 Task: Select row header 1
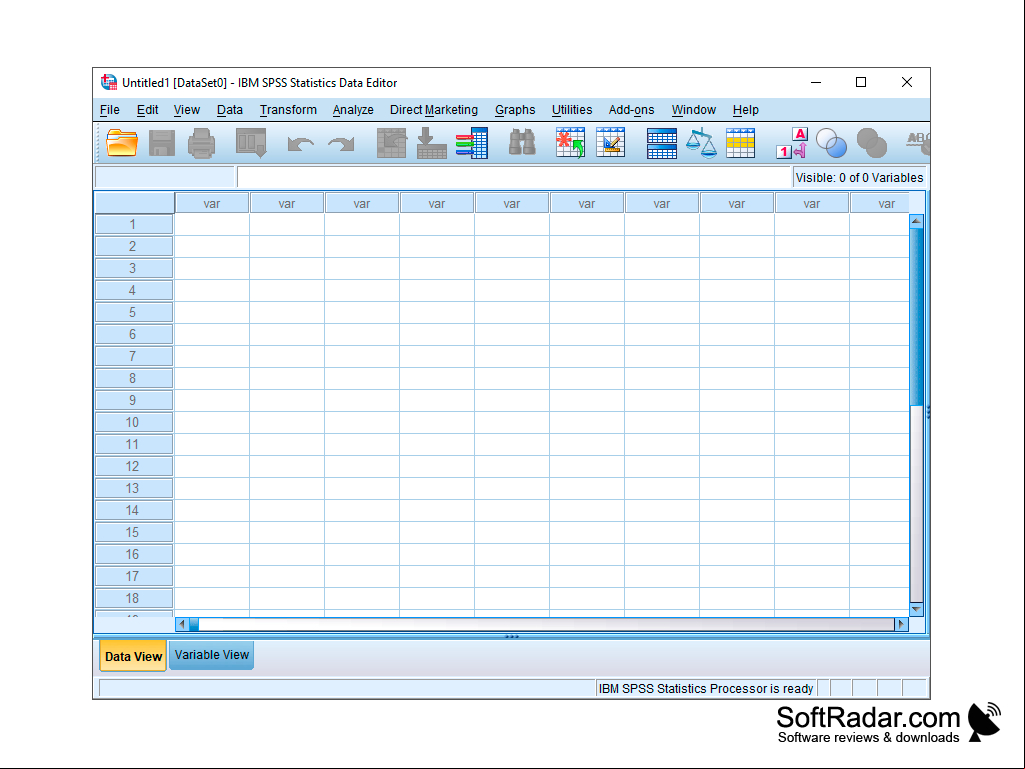[x=134, y=224]
